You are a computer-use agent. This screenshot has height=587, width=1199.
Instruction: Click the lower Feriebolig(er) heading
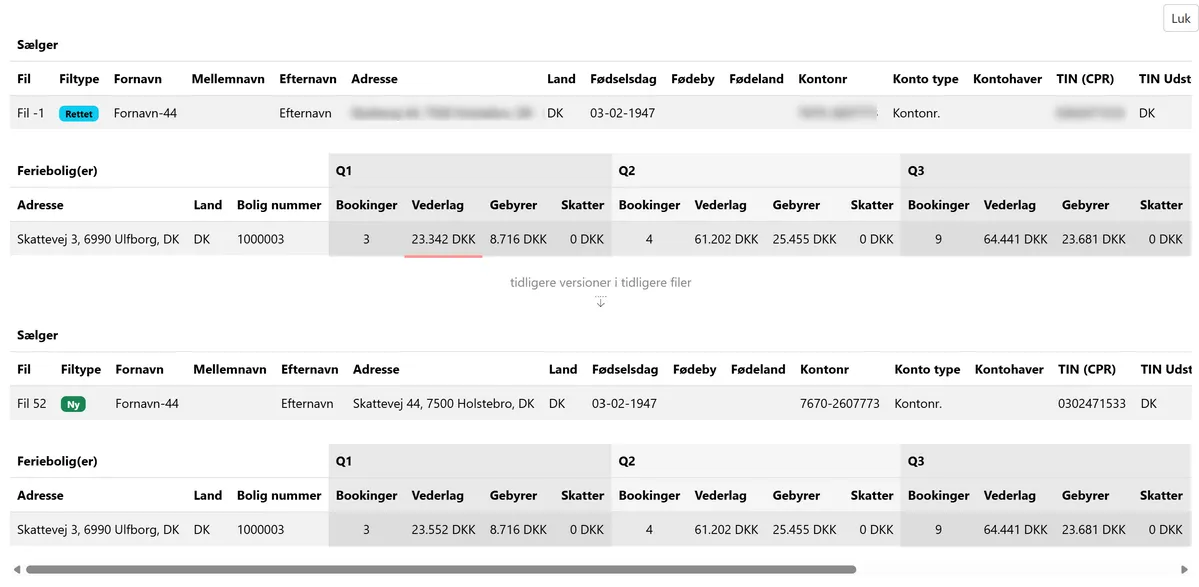click(57, 462)
